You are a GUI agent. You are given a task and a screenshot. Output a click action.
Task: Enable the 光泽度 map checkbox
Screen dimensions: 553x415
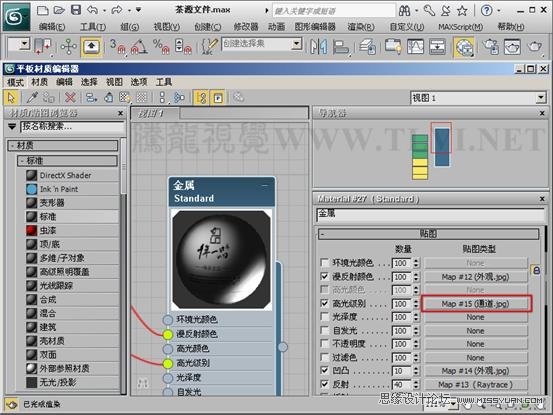324,317
